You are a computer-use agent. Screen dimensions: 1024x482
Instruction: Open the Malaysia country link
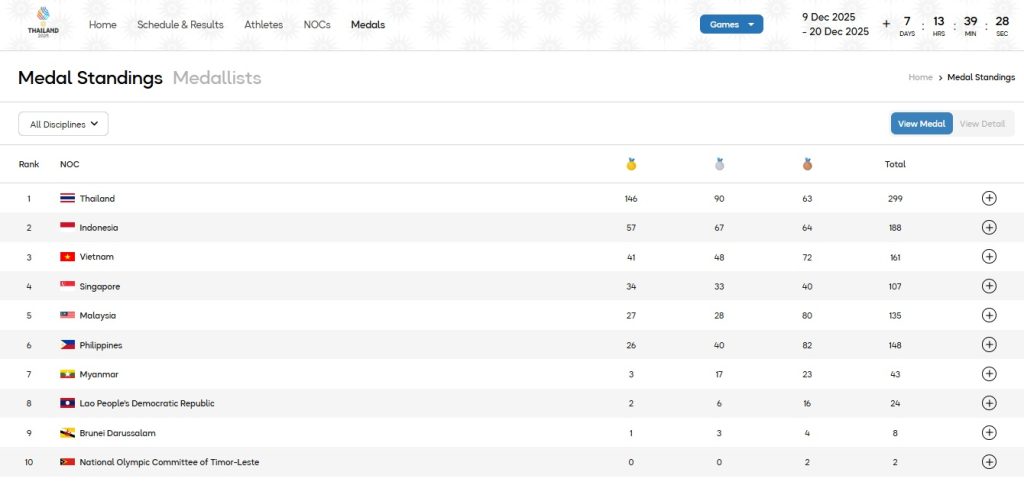coord(98,316)
